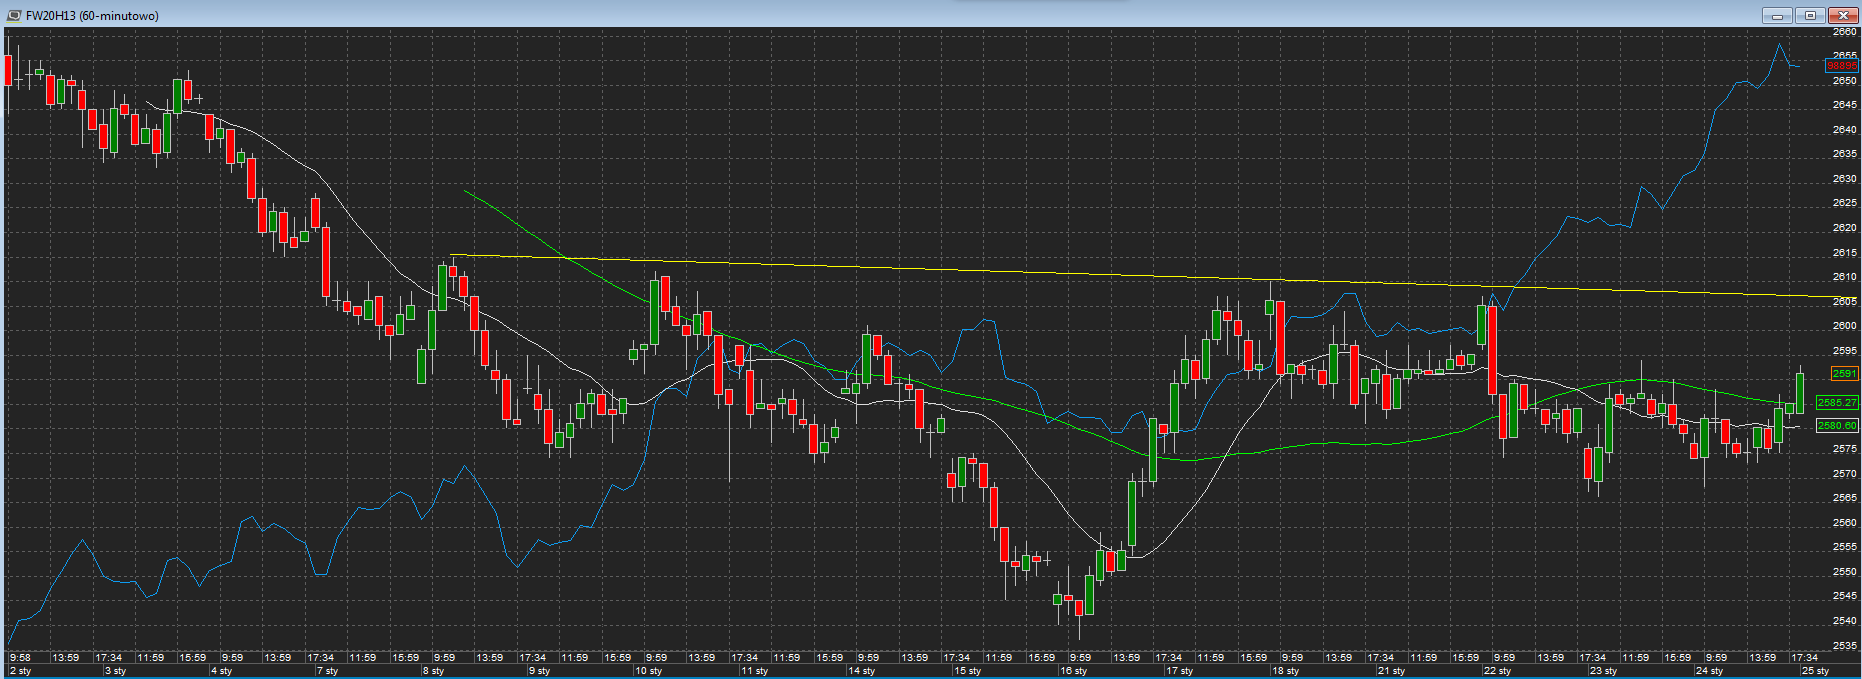
Task: Close the FW20H13 chart window
Action: click(x=1843, y=15)
